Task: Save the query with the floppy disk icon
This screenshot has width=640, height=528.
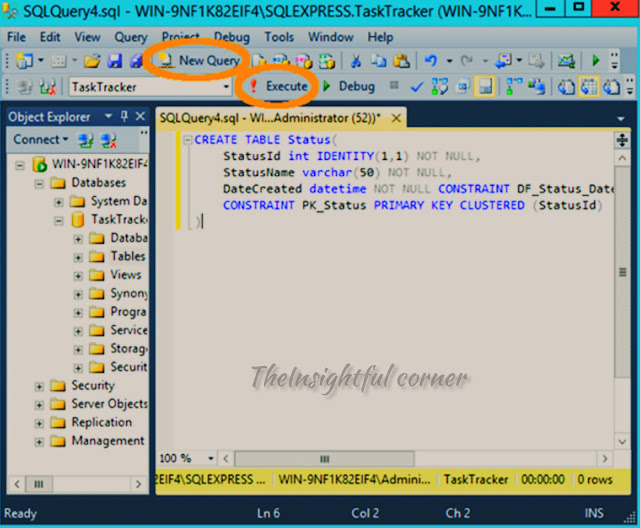Action: [x=115, y=61]
